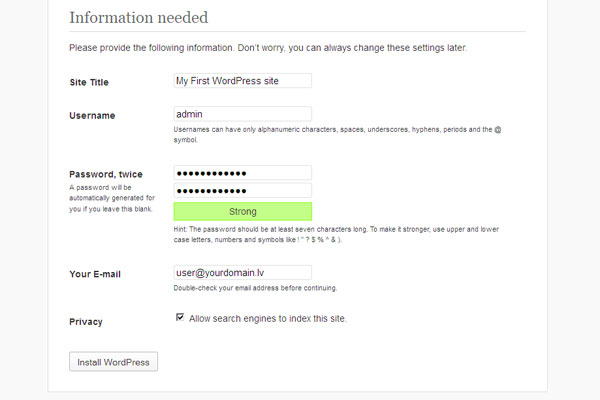Click the Please provide the following information text
Image resolution: width=600 pixels, height=400 pixels.
(x=268, y=48)
